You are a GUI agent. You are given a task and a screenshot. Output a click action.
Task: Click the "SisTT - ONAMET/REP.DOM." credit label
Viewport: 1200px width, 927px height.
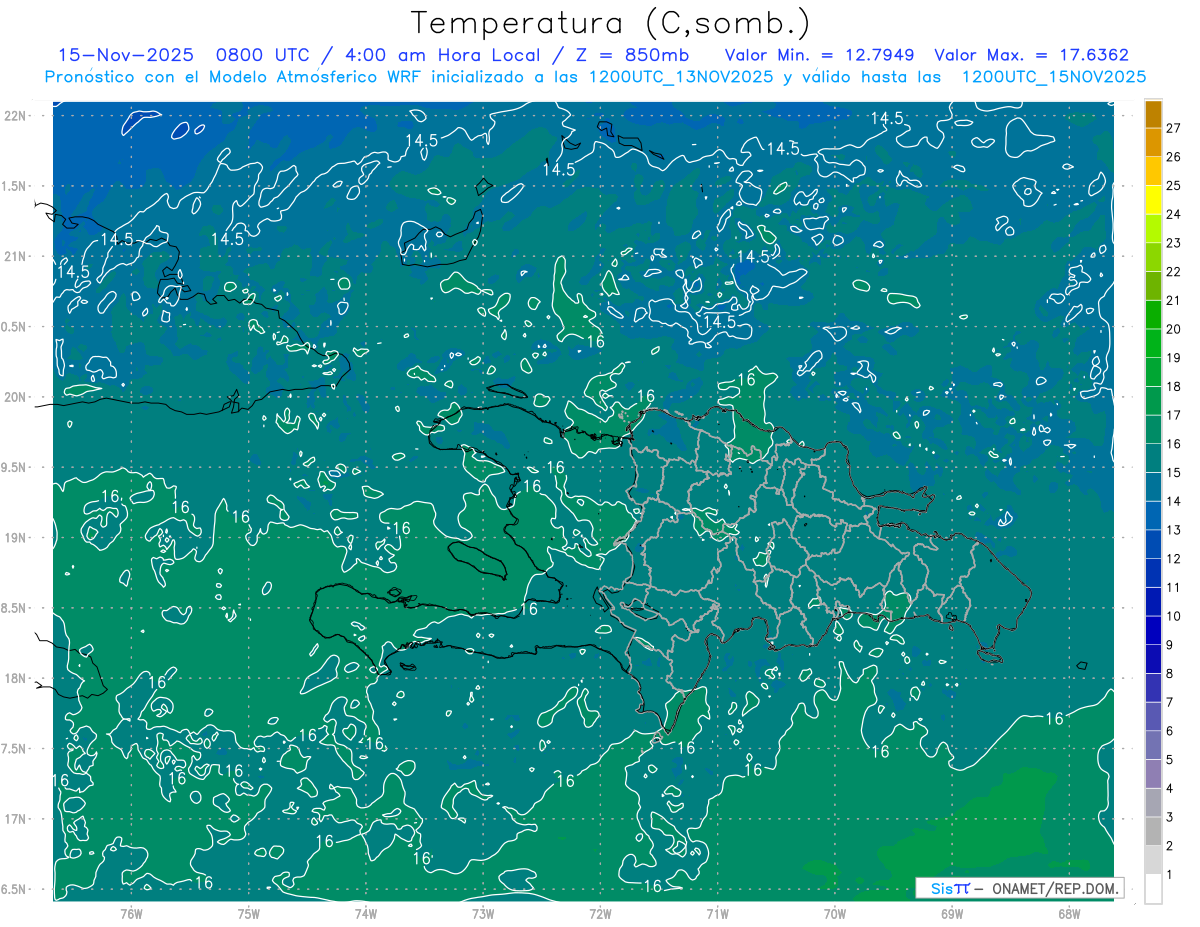coord(1020,888)
